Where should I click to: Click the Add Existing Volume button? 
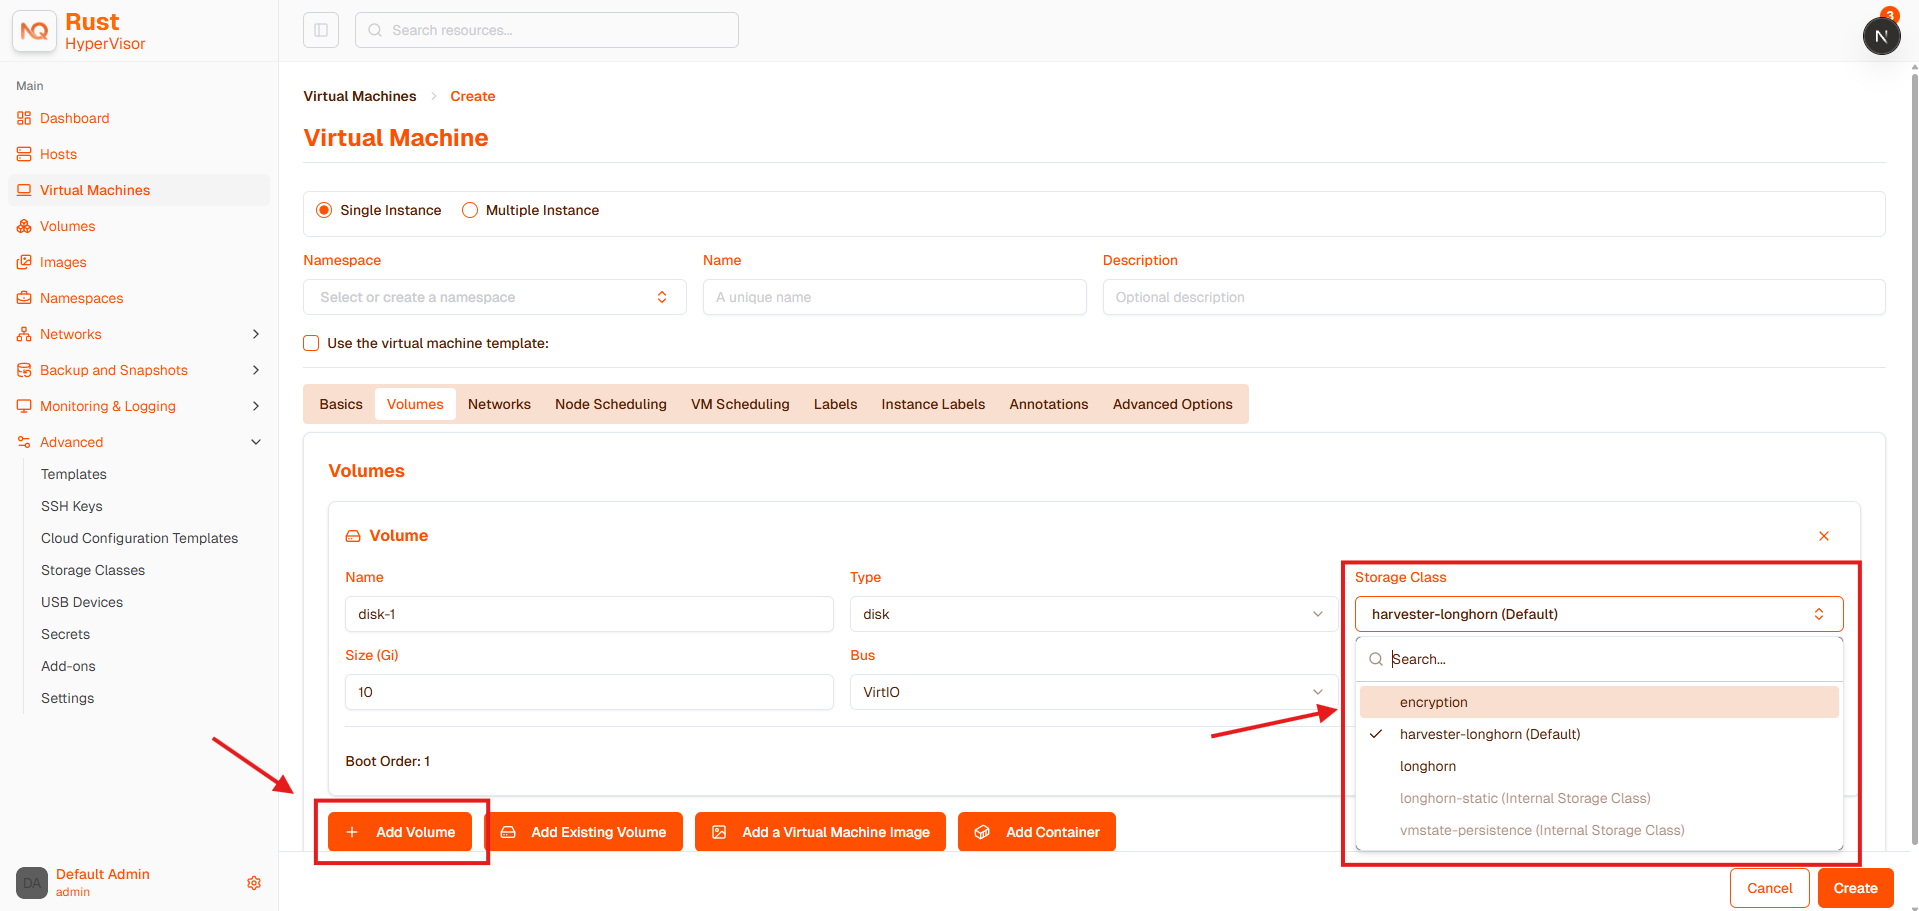coord(584,832)
